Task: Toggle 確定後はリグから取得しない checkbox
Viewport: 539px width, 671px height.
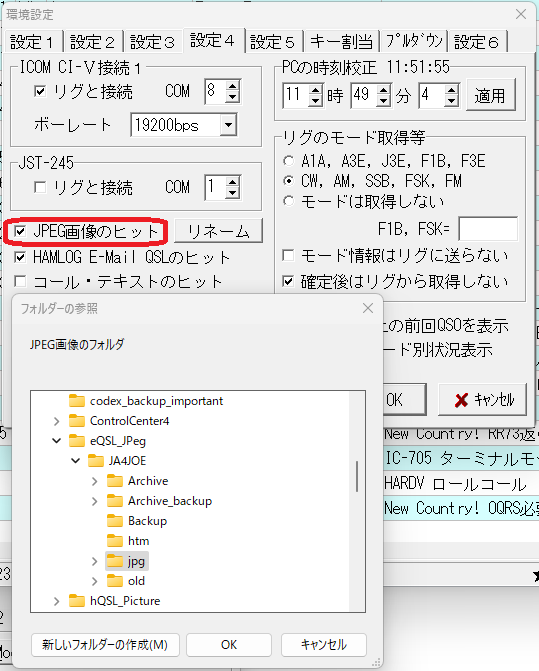Action: point(288,281)
